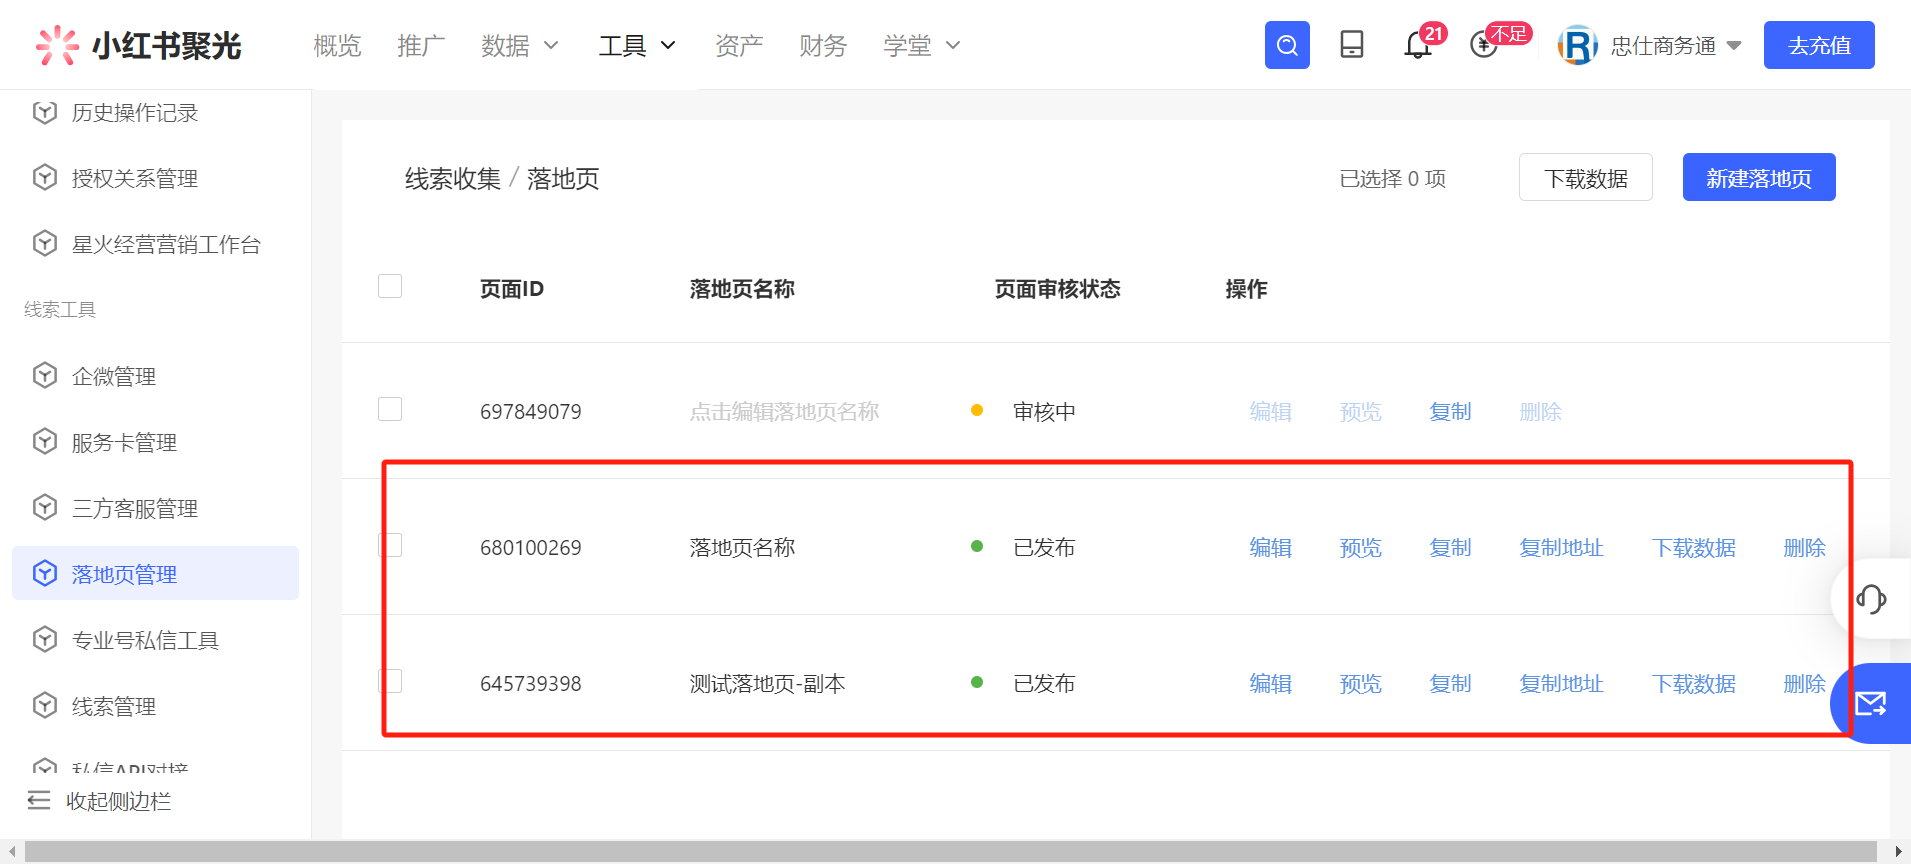
Task: Expand the 数据 dropdown menu
Action: point(519,45)
